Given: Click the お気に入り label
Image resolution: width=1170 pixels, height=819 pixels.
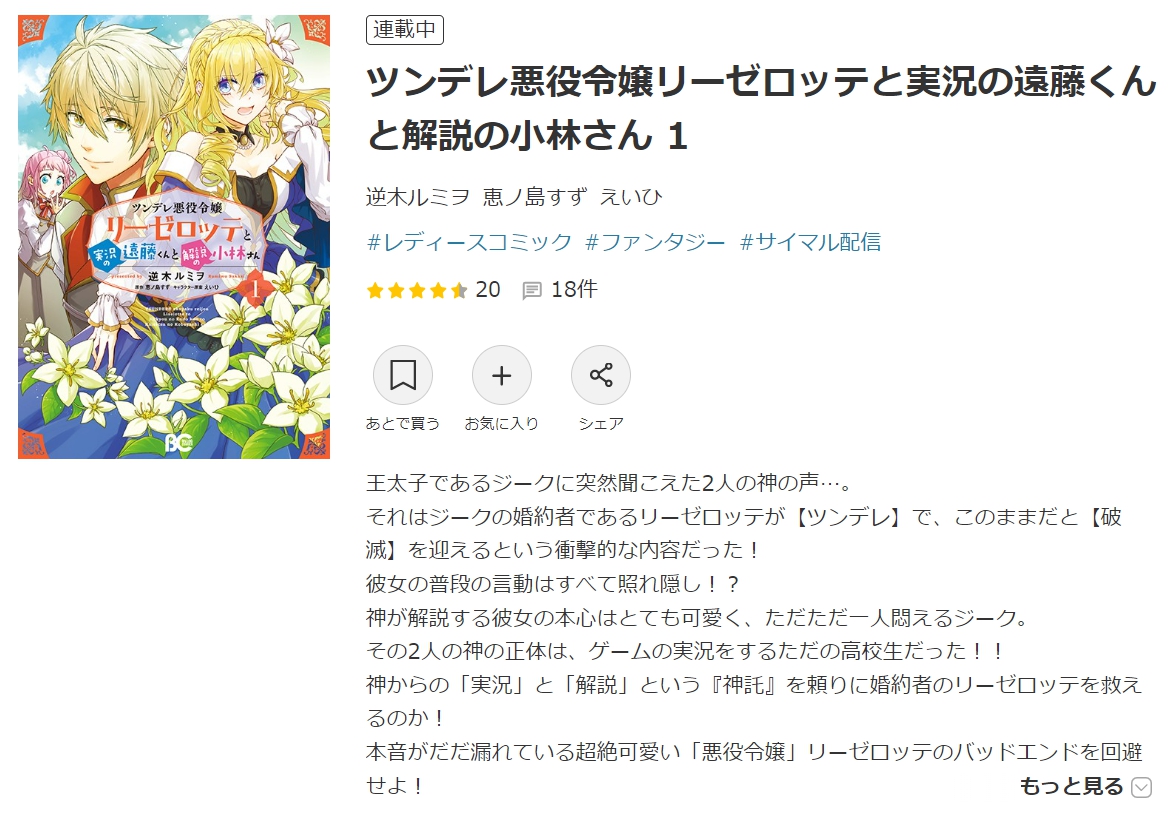Looking at the screenshot, I should click(501, 424).
